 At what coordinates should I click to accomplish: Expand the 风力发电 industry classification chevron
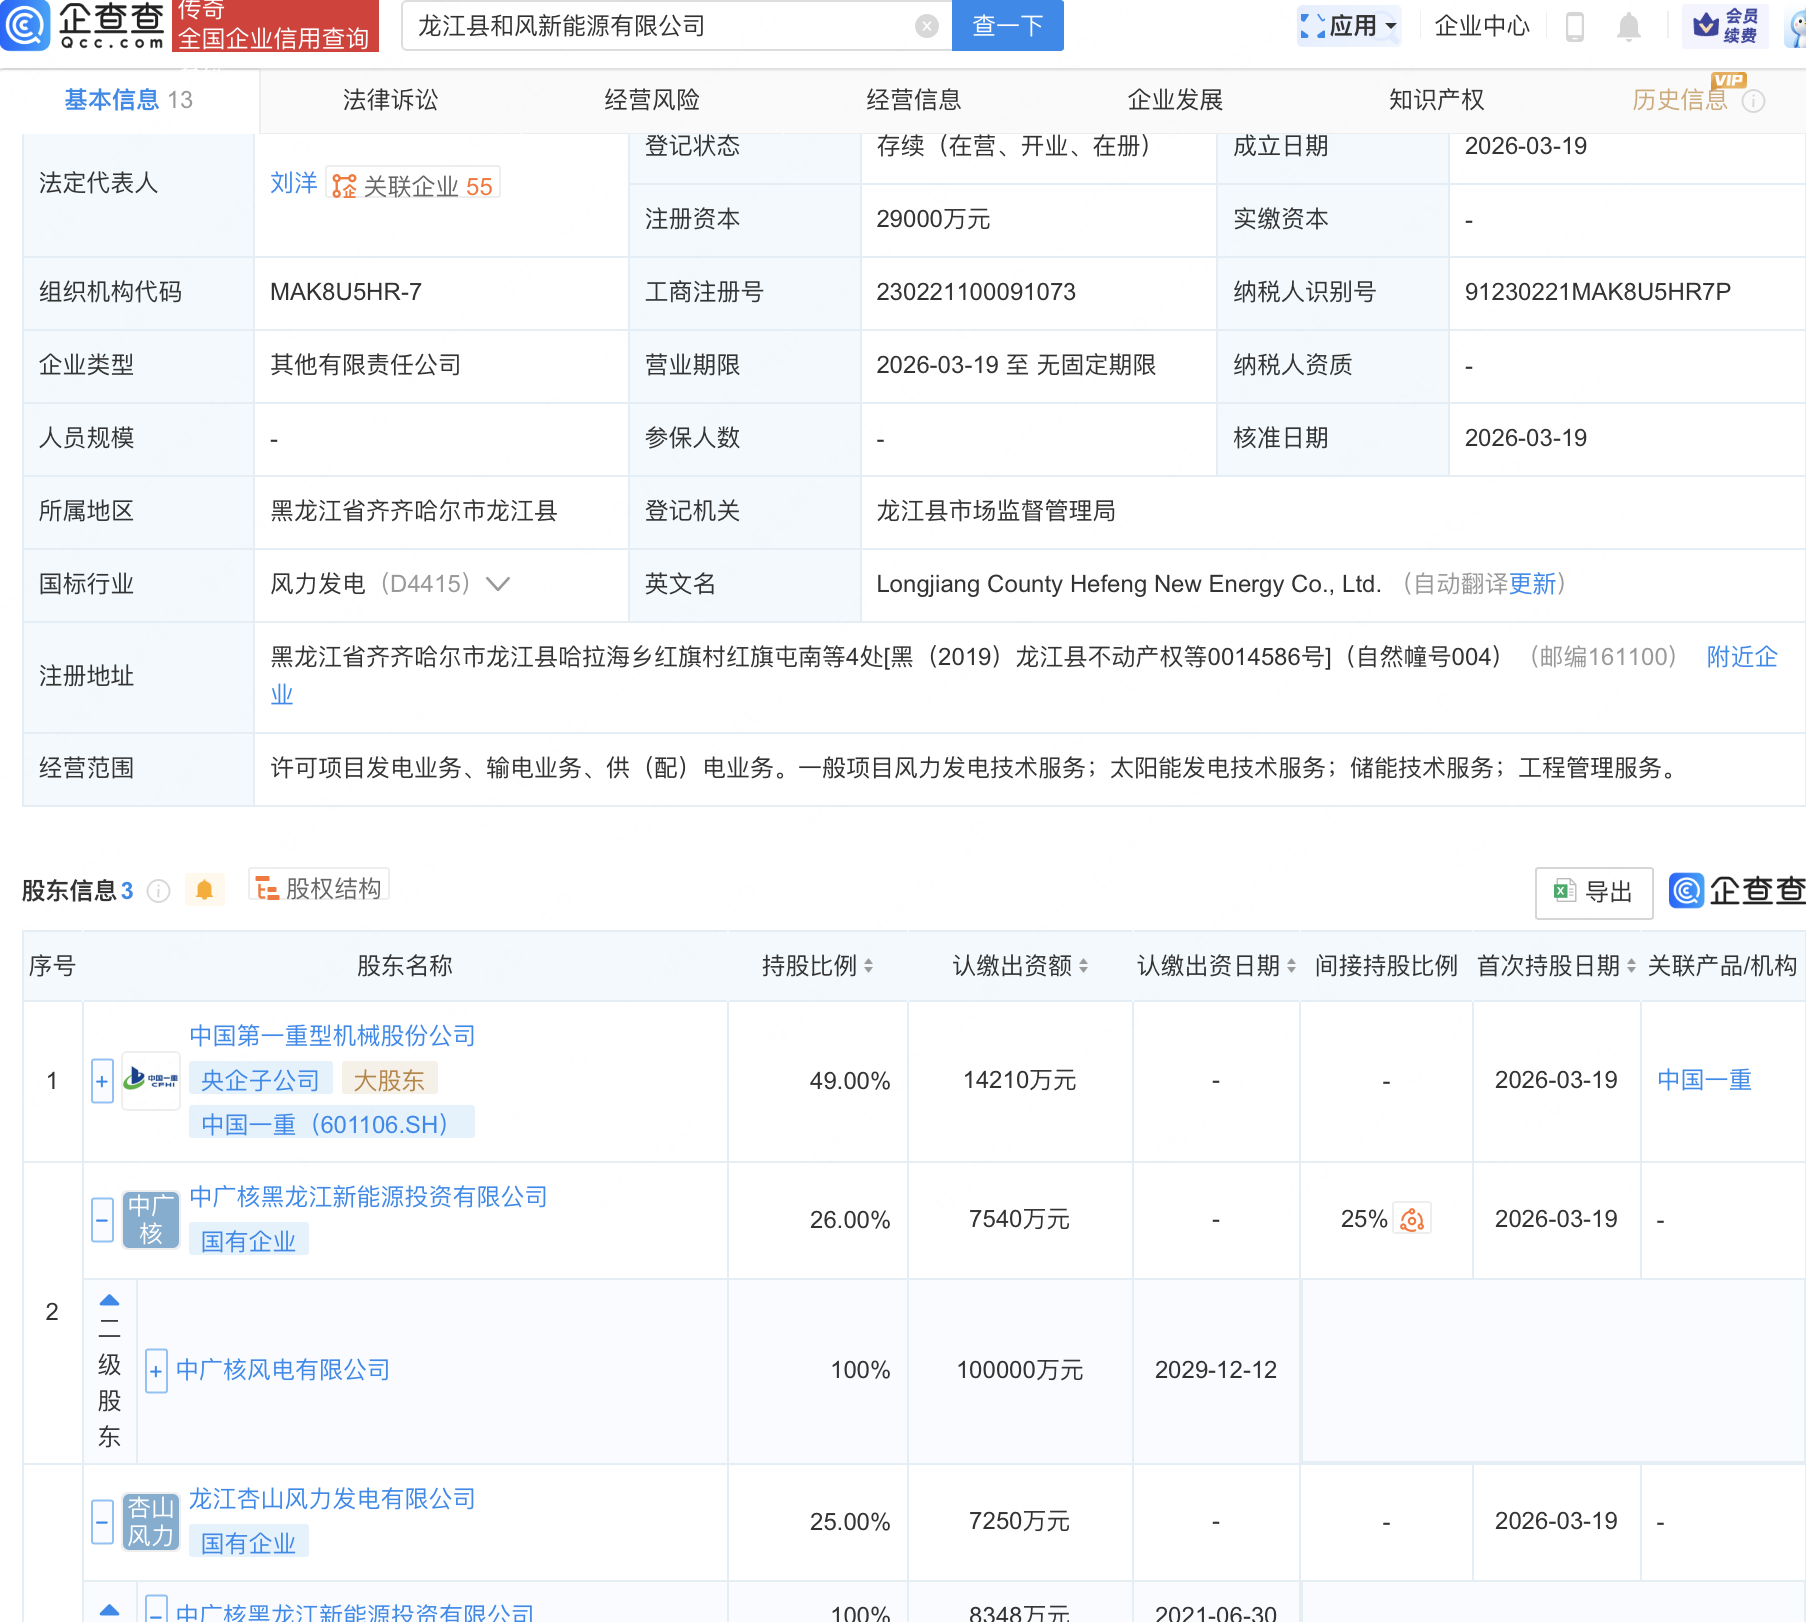[x=498, y=584]
